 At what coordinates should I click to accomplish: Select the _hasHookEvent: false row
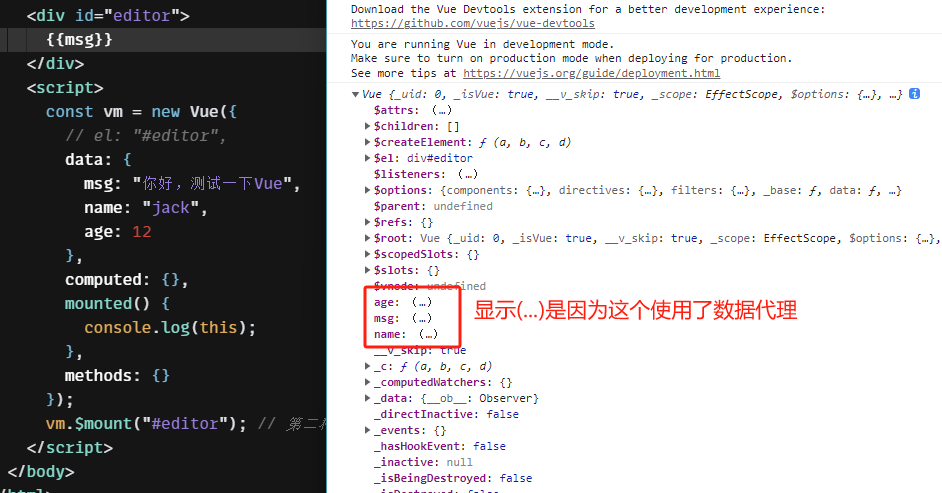pos(439,446)
